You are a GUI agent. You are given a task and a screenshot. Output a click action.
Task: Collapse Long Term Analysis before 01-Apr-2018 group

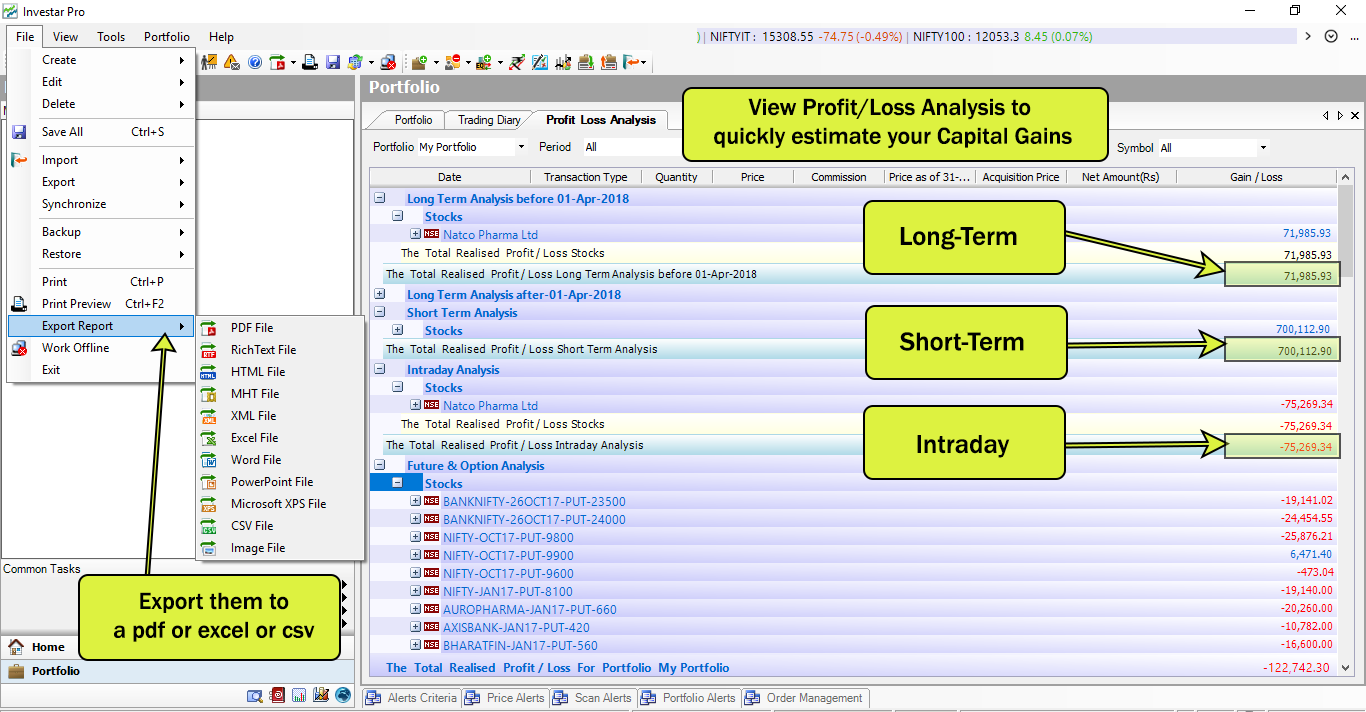[x=380, y=199]
